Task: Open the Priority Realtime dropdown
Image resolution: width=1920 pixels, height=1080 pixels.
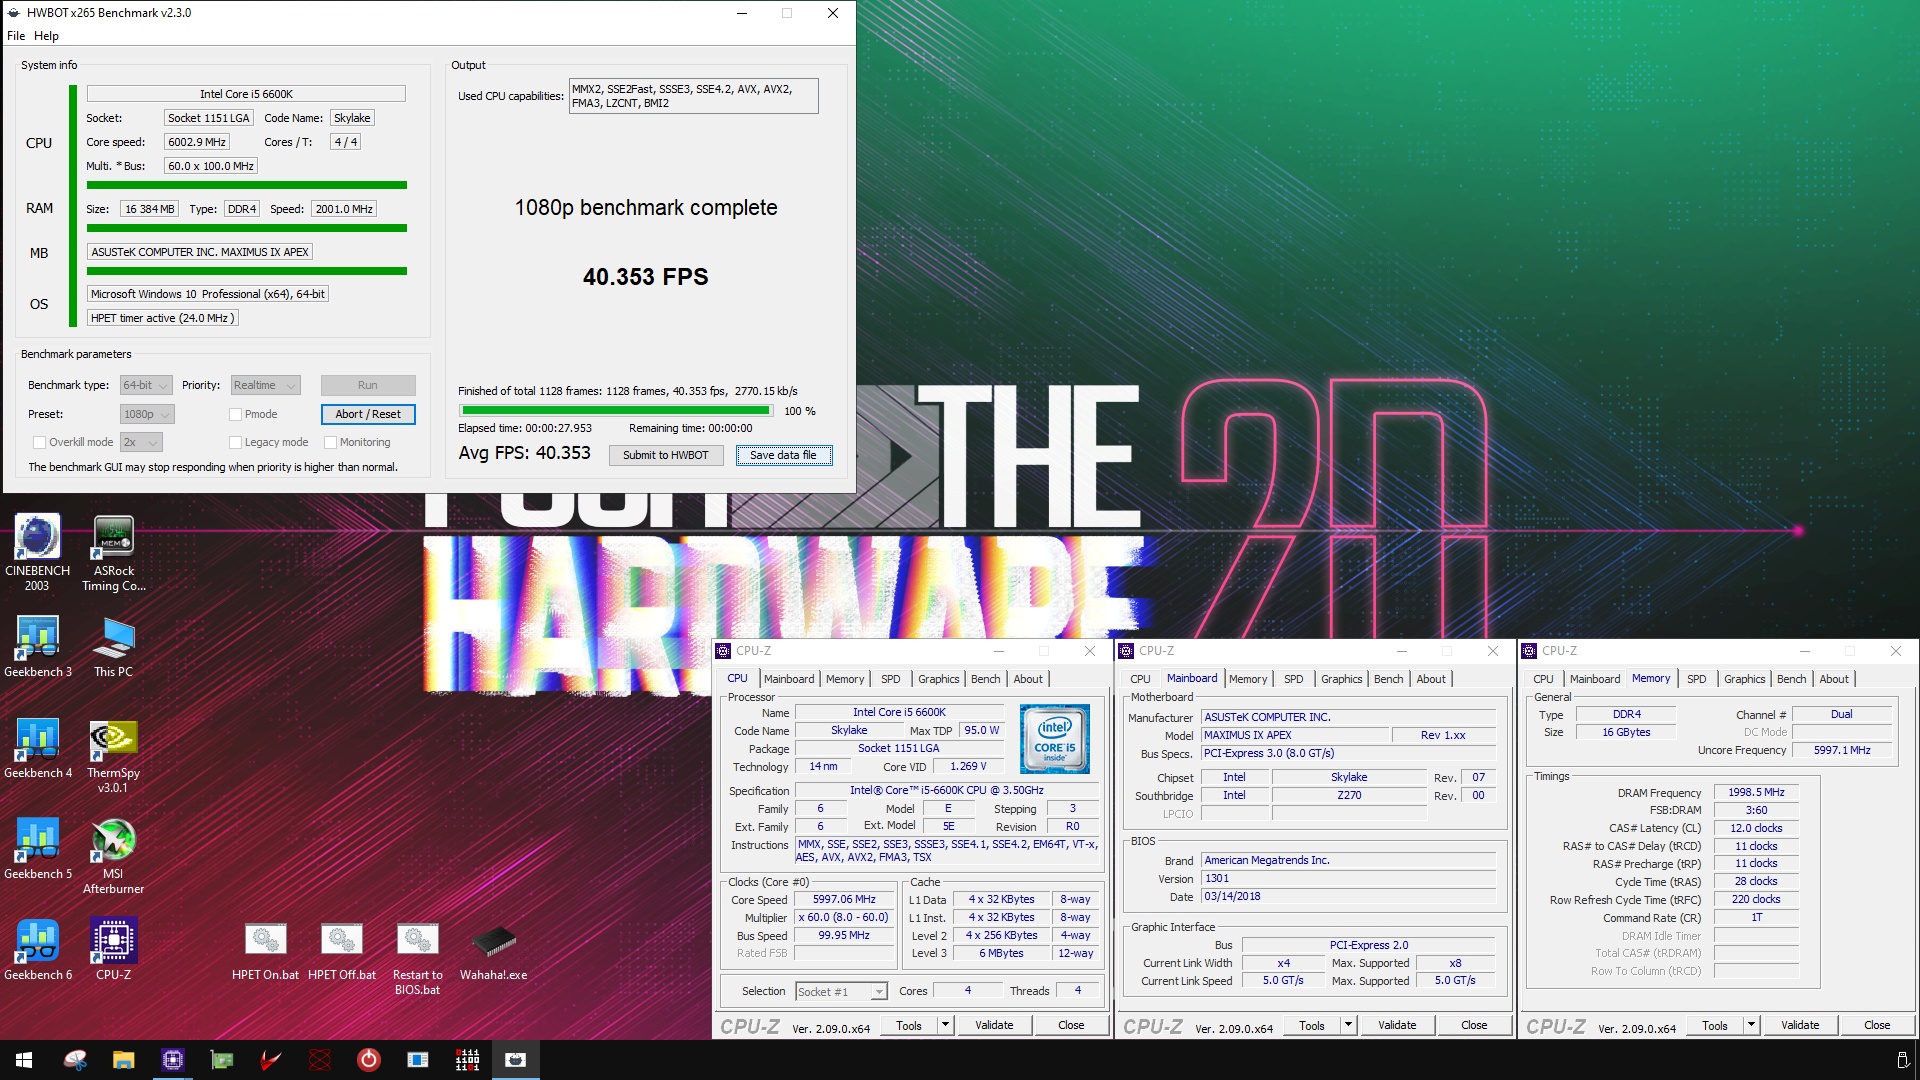Action: [x=265, y=385]
